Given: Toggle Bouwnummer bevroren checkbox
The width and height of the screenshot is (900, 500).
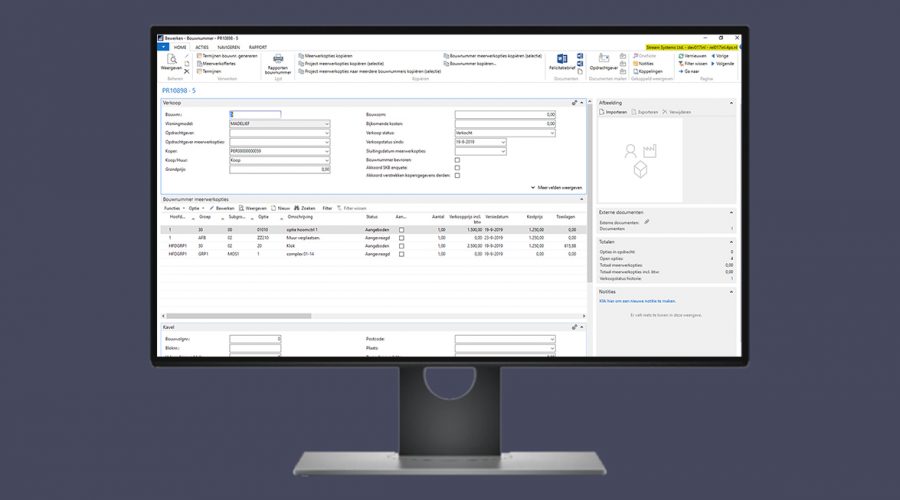Looking at the screenshot, I should (x=457, y=160).
